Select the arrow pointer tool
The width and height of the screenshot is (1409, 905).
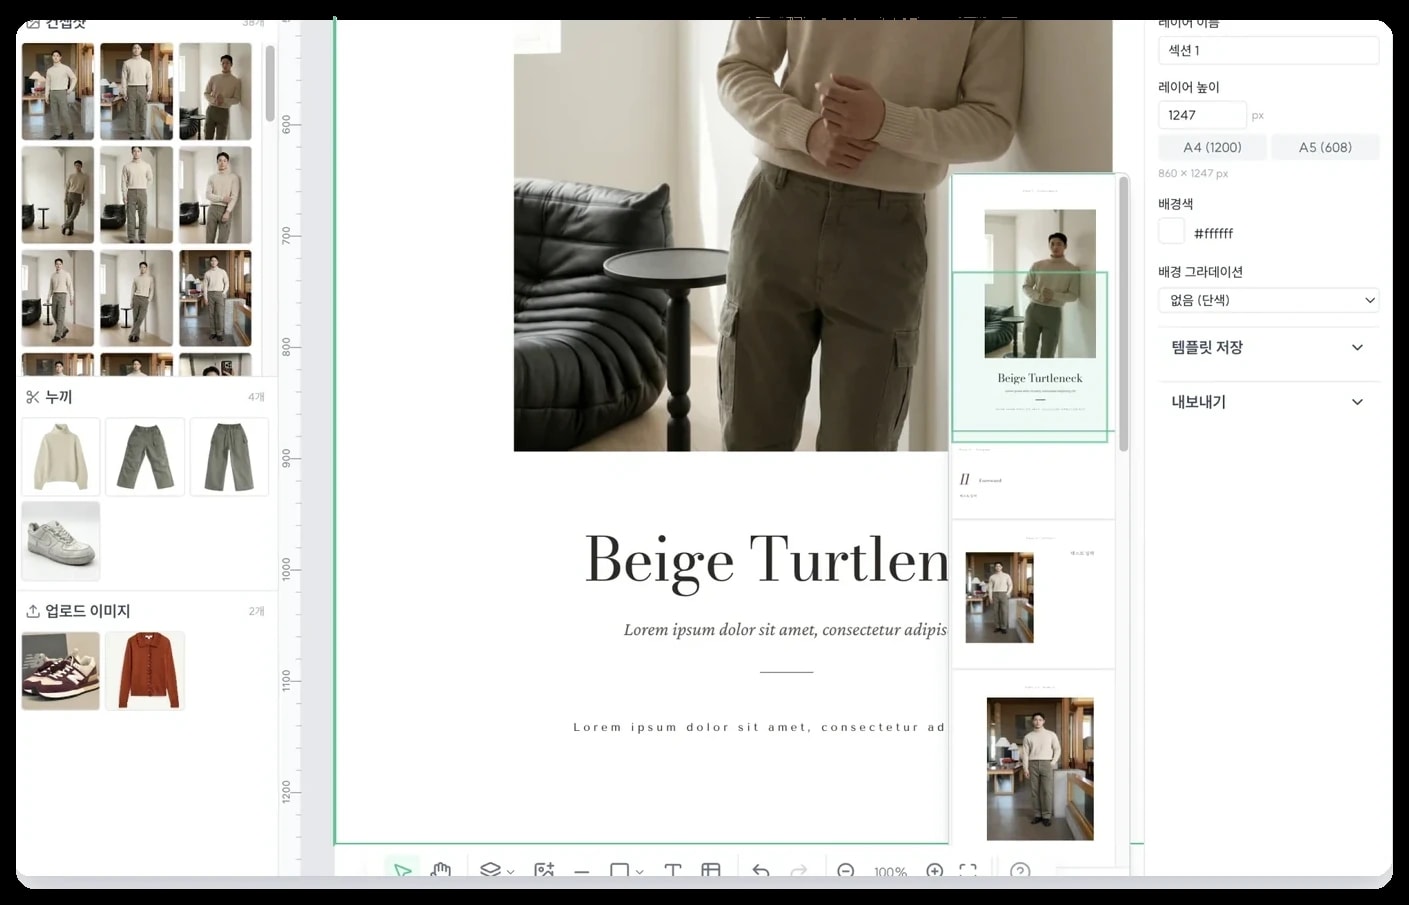click(402, 871)
